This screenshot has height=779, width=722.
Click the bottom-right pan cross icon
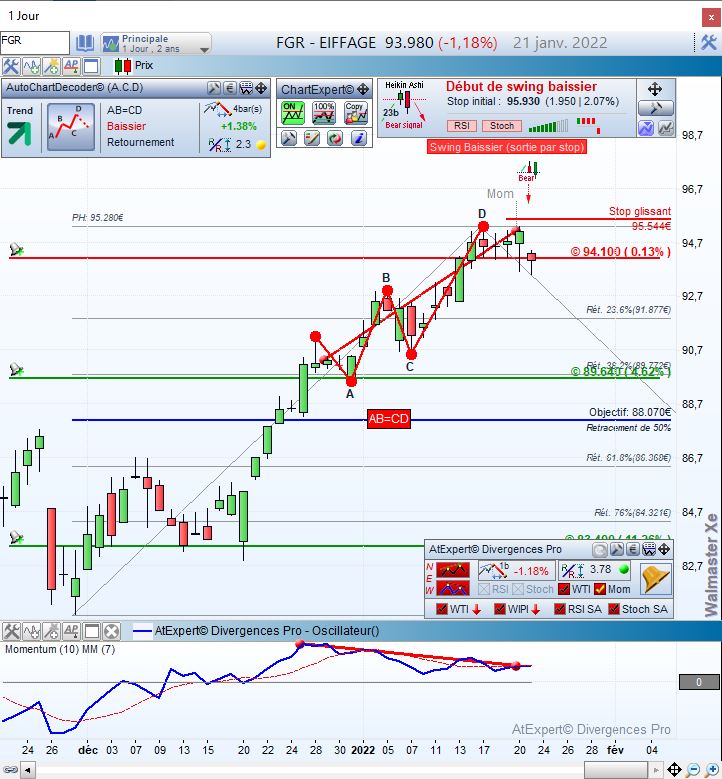click(674, 770)
